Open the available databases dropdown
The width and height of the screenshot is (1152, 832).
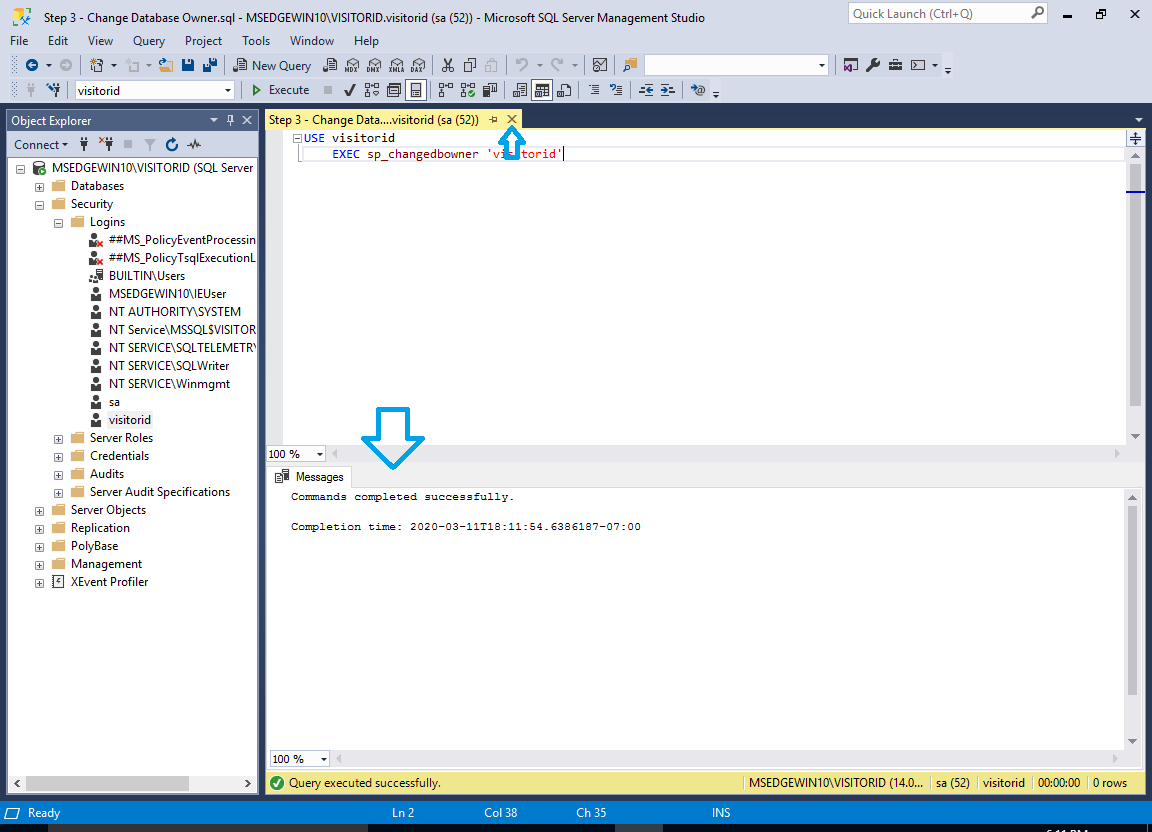228,90
